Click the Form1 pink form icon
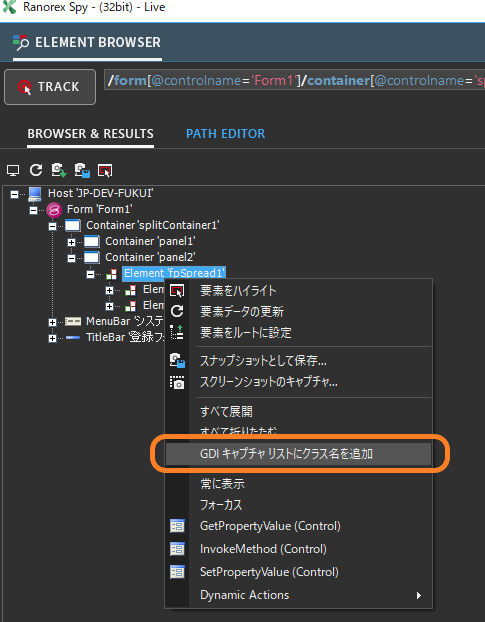This screenshot has width=485, height=622. point(54,210)
